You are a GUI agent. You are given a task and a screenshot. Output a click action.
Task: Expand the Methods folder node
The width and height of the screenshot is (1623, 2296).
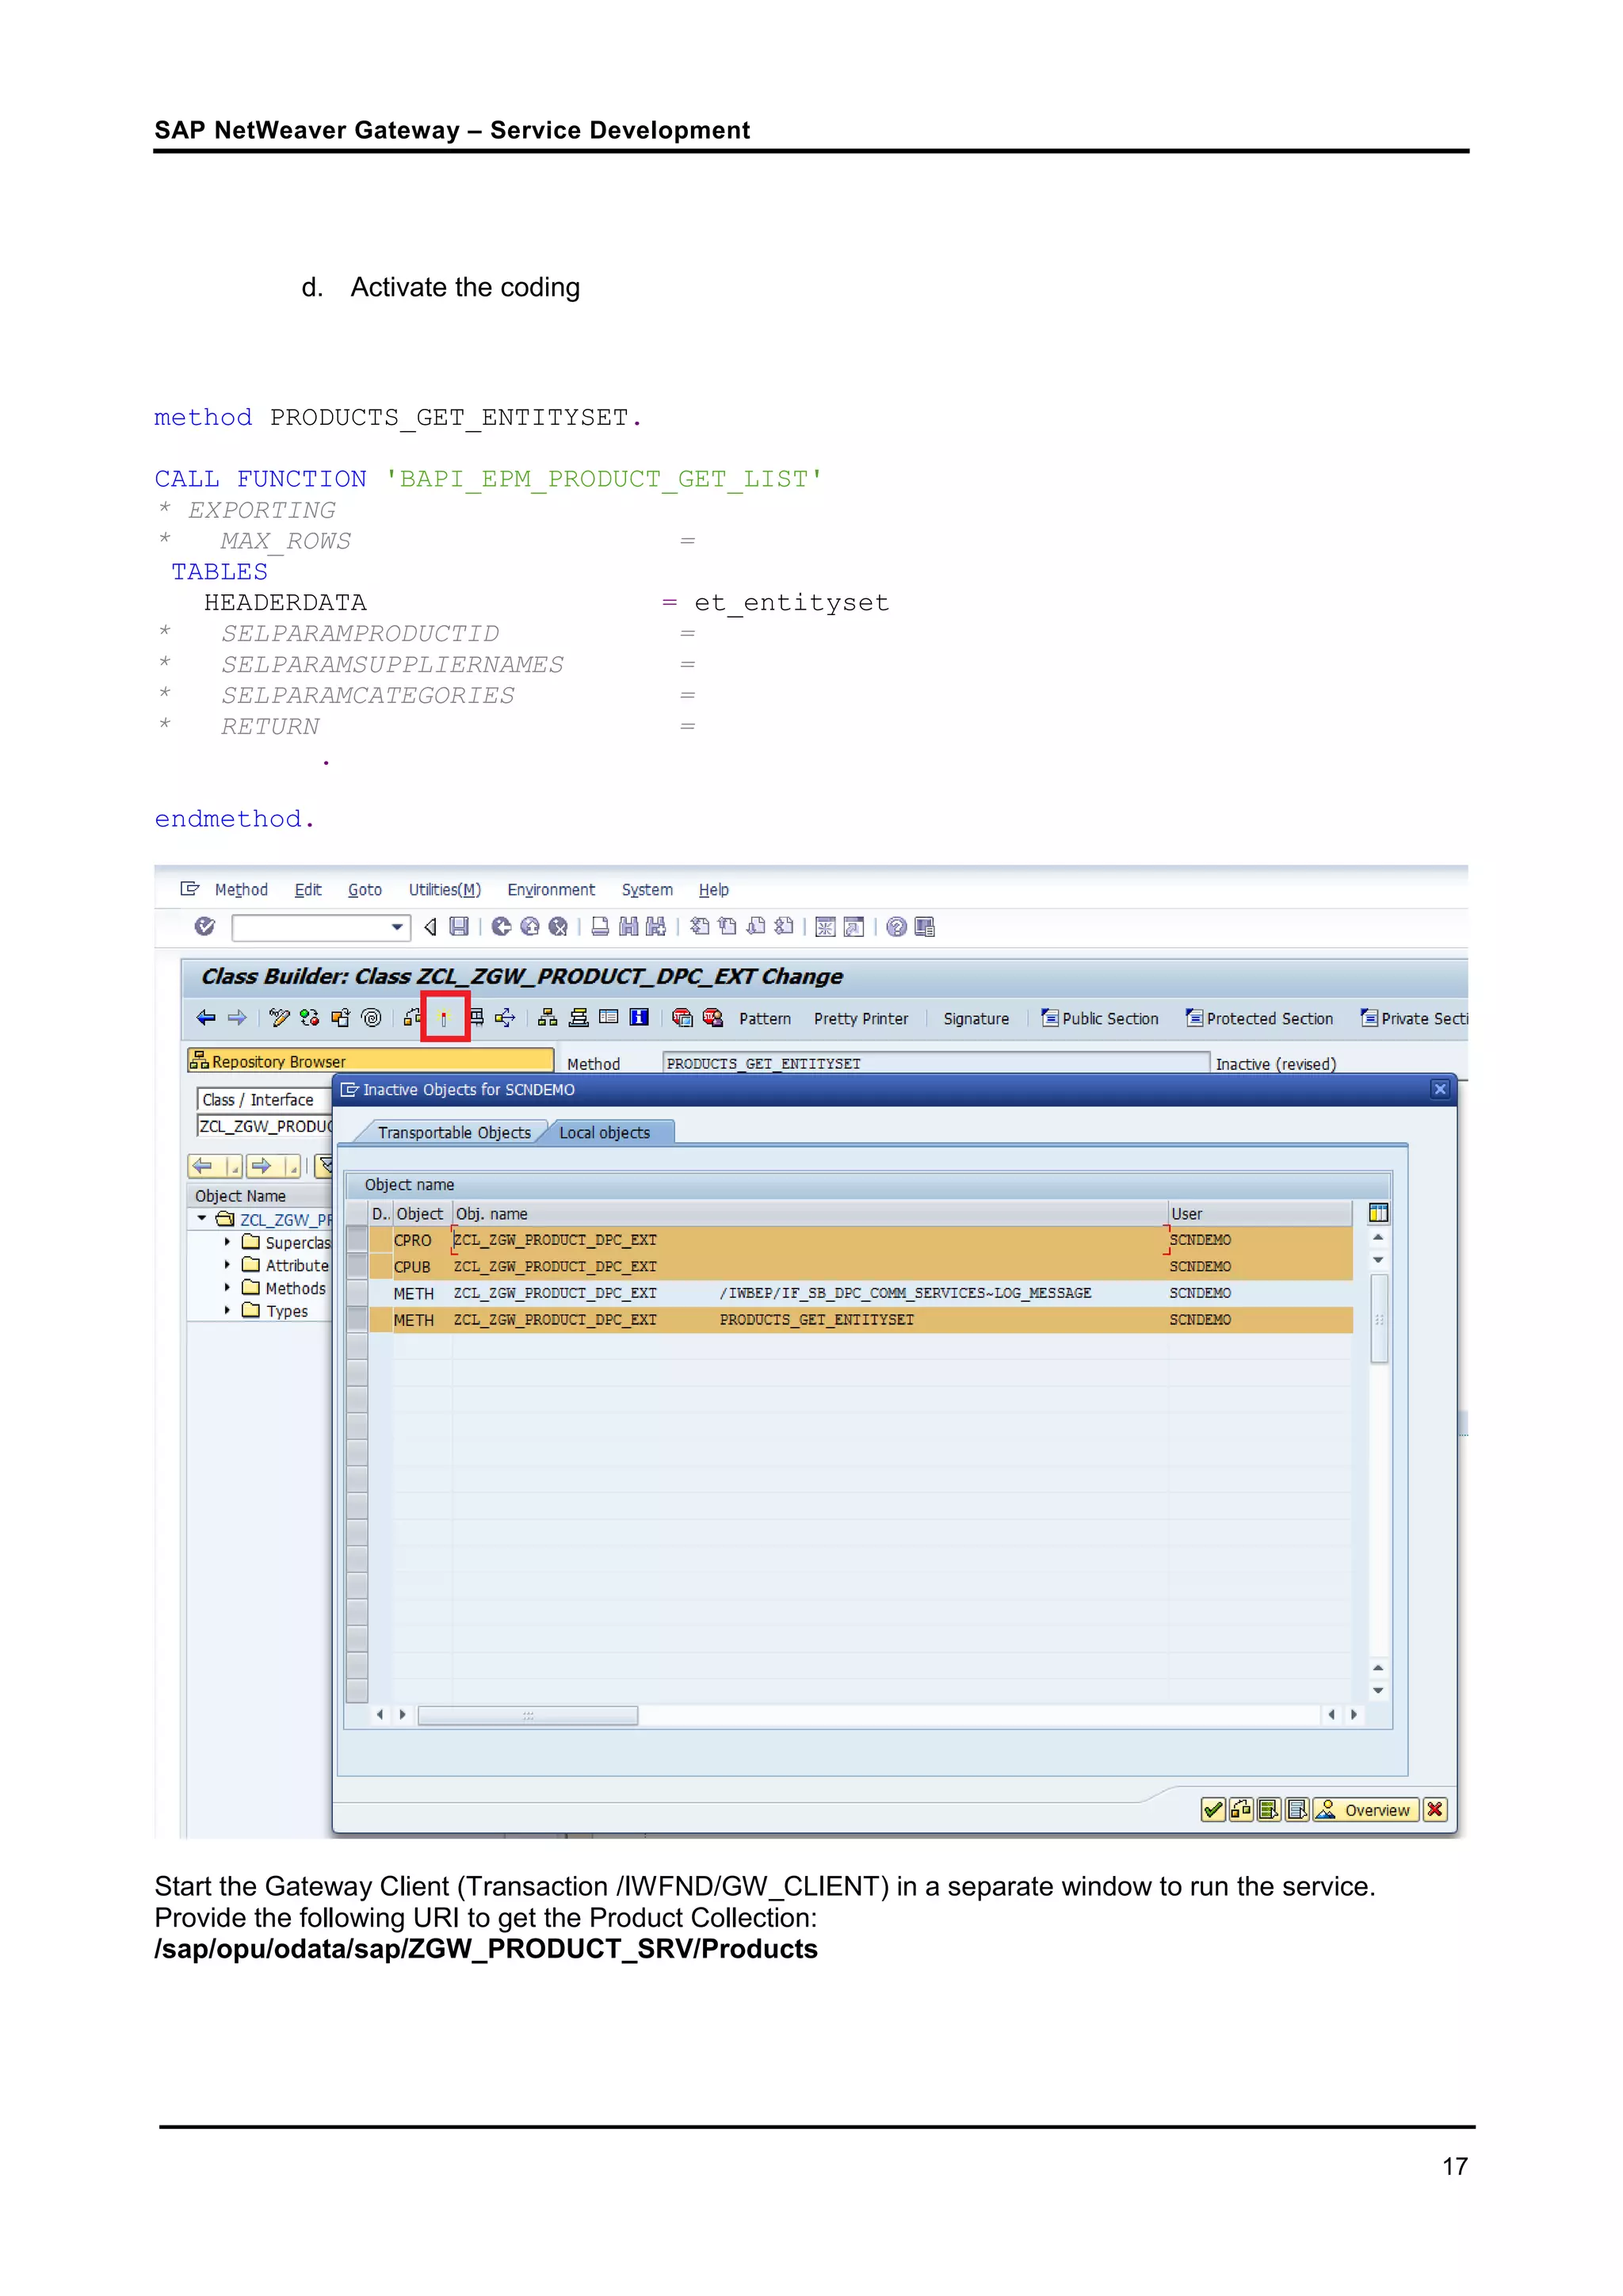(227, 1288)
